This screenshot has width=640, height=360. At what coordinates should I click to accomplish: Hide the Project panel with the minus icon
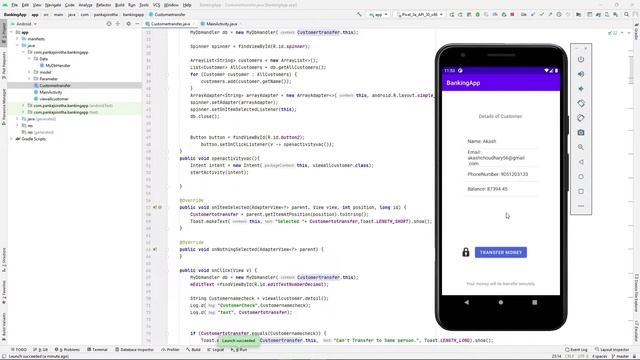point(137,24)
